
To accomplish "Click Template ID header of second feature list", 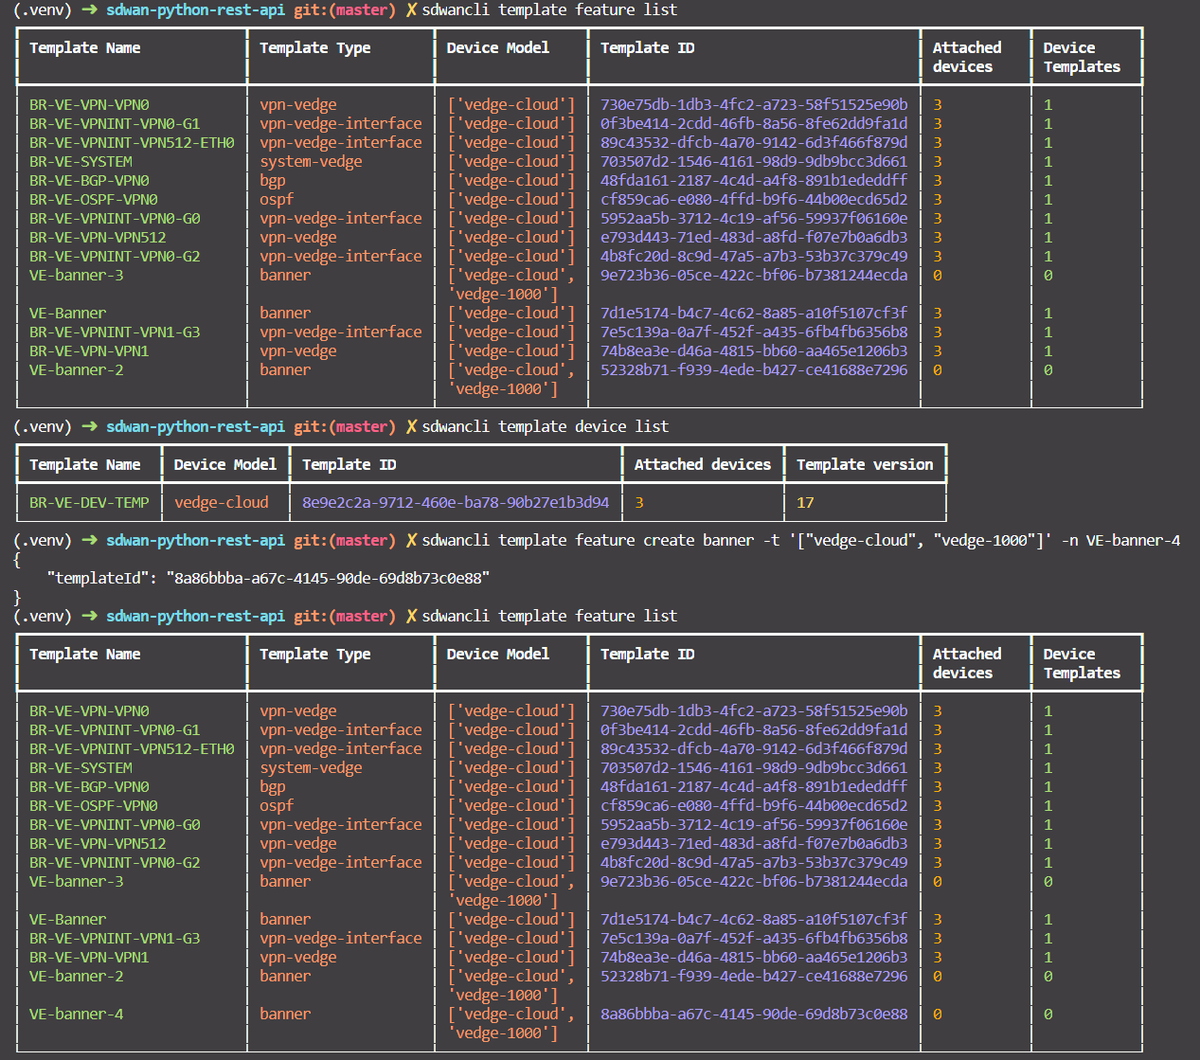I will (x=648, y=653).
